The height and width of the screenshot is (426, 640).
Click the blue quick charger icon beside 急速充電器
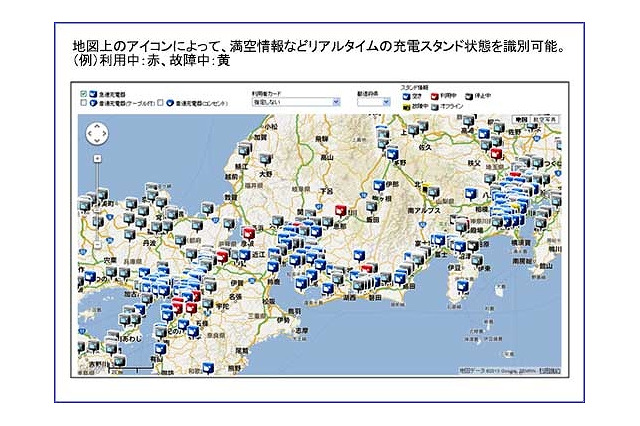(93, 94)
